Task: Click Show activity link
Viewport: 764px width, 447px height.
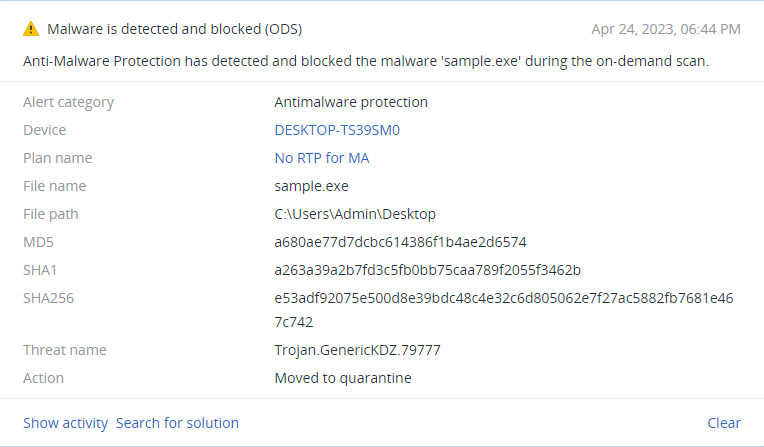Action: point(65,423)
